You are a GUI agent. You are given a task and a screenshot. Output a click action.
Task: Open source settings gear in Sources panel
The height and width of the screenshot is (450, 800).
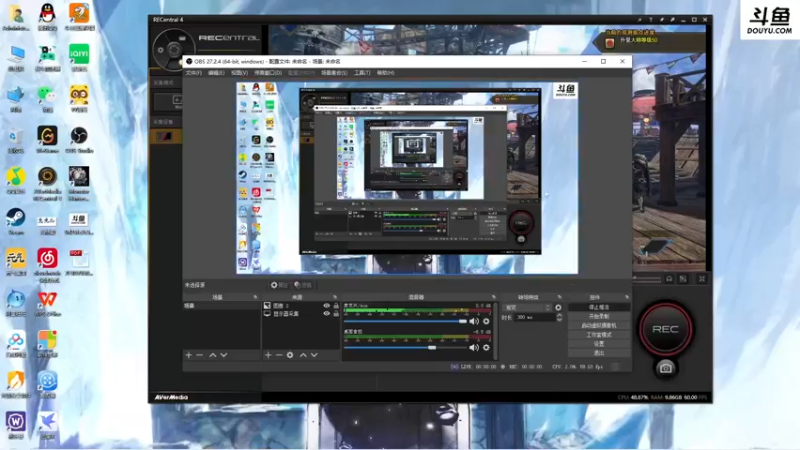(290, 355)
